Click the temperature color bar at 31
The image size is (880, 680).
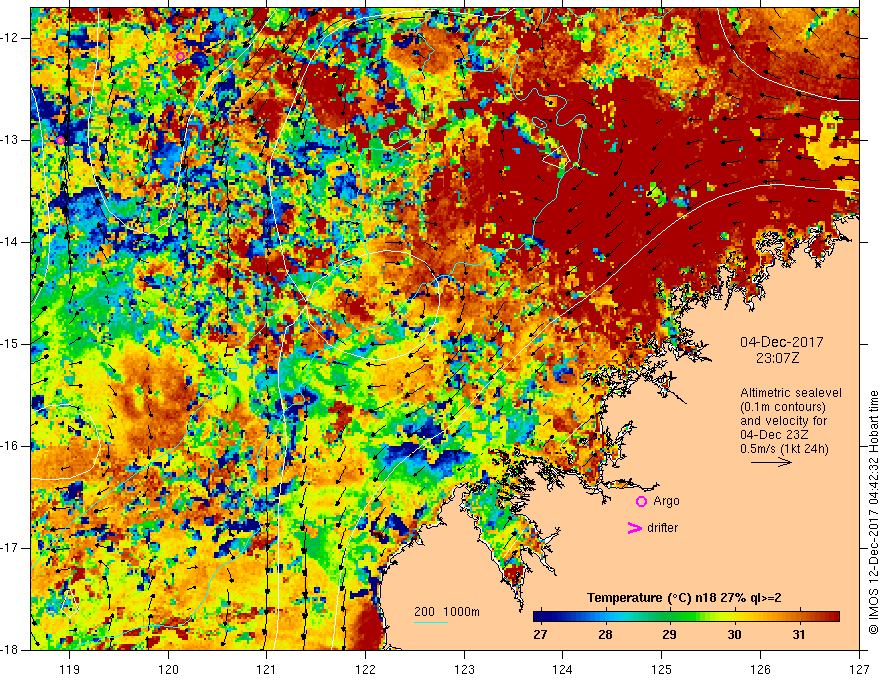click(x=799, y=617)
